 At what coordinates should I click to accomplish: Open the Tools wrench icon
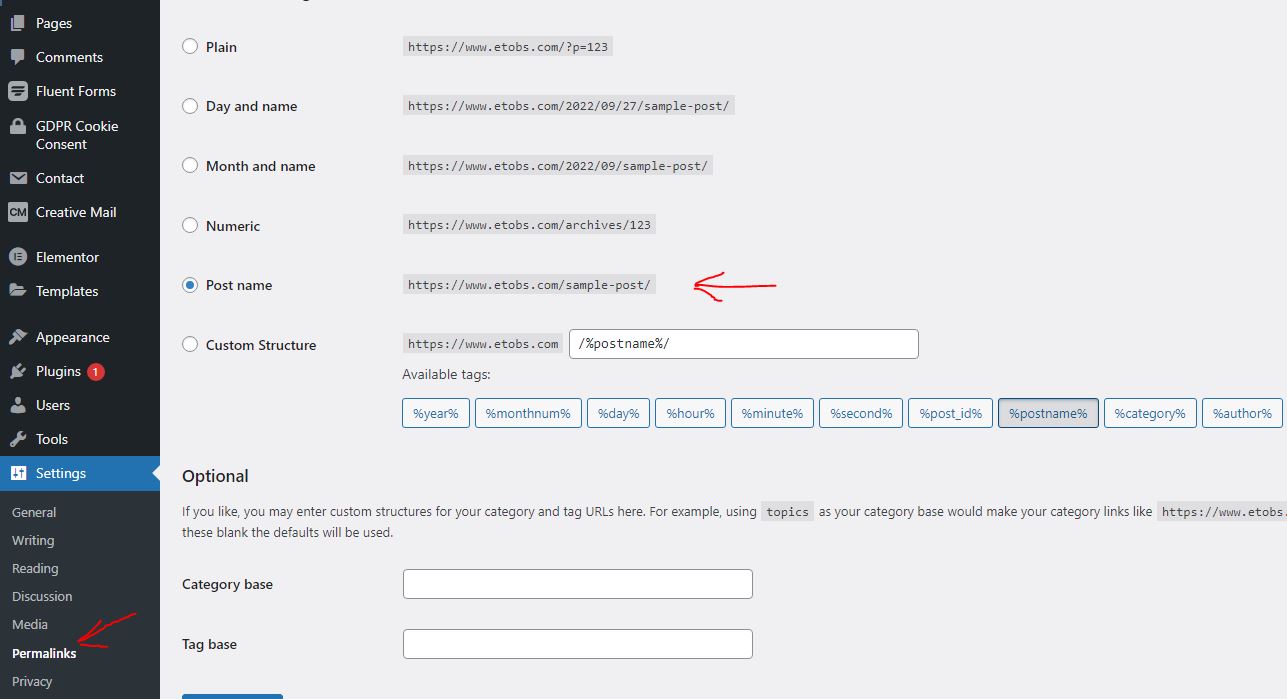point(17,439)
